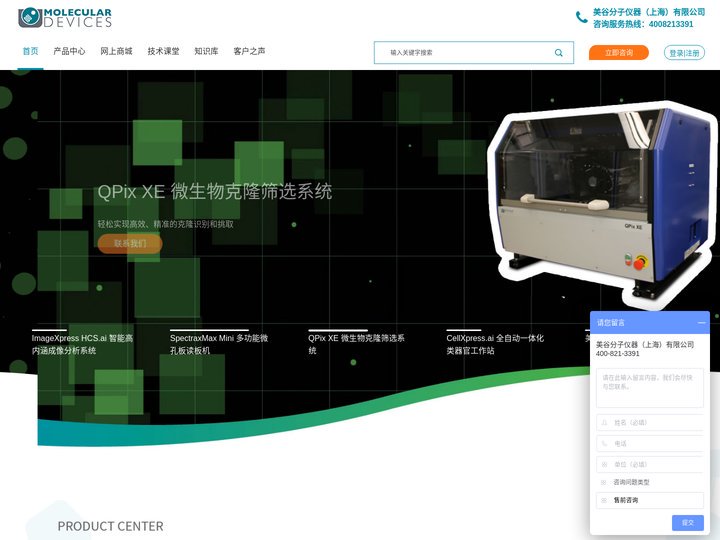
Task: Click the 单位（必填）organization field
Action: click(649, 465)
